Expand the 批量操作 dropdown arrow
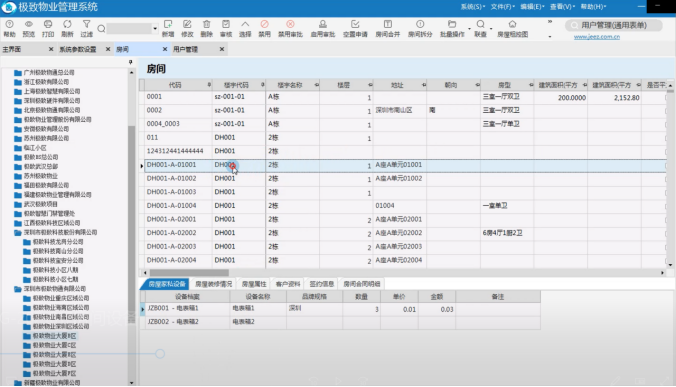 click(x=469, y=29)
